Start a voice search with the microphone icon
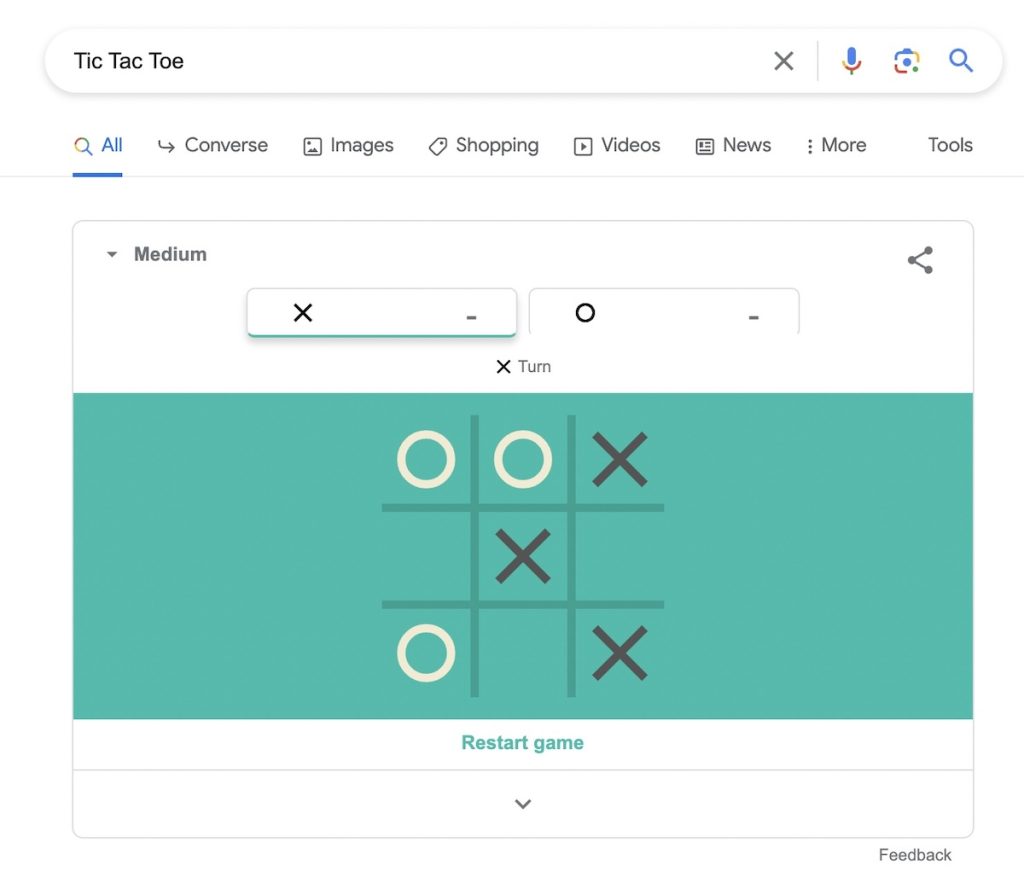The image size is (1024, 871). click(851, 61)
